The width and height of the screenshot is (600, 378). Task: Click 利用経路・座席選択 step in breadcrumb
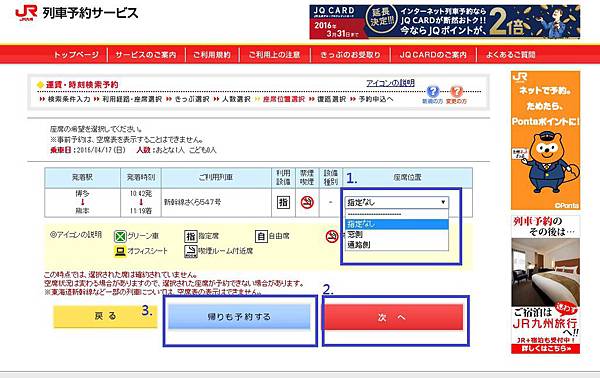pyautogui.click(x=132, y=99)
